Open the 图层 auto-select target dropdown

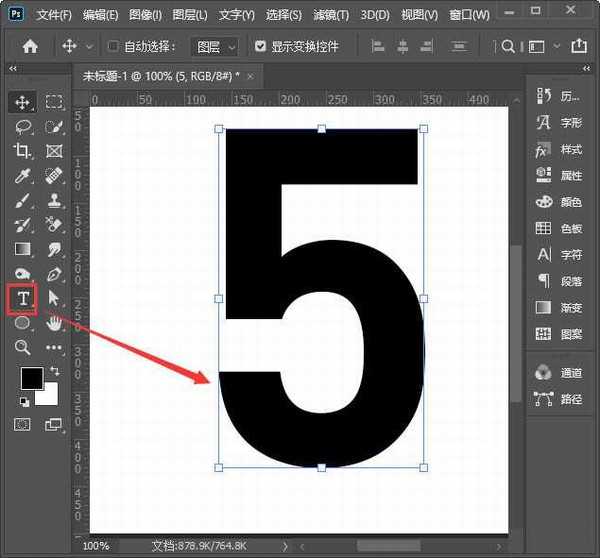(x=216, y=46)
